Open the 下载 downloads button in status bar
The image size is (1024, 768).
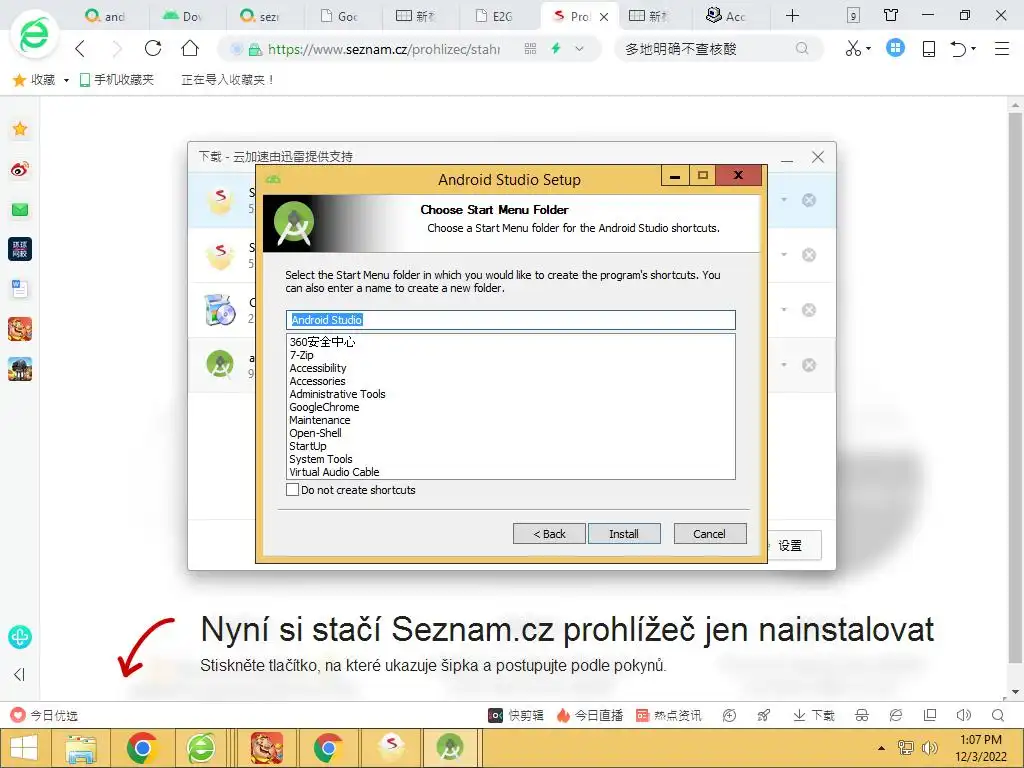point(814,715)
